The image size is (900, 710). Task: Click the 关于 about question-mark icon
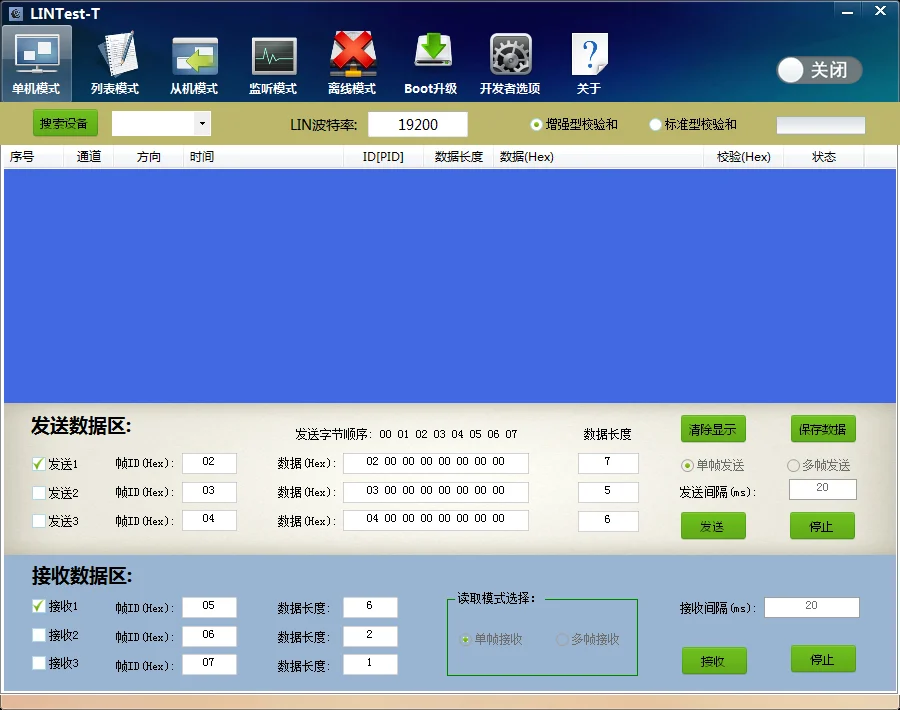[x=589, y=62]
